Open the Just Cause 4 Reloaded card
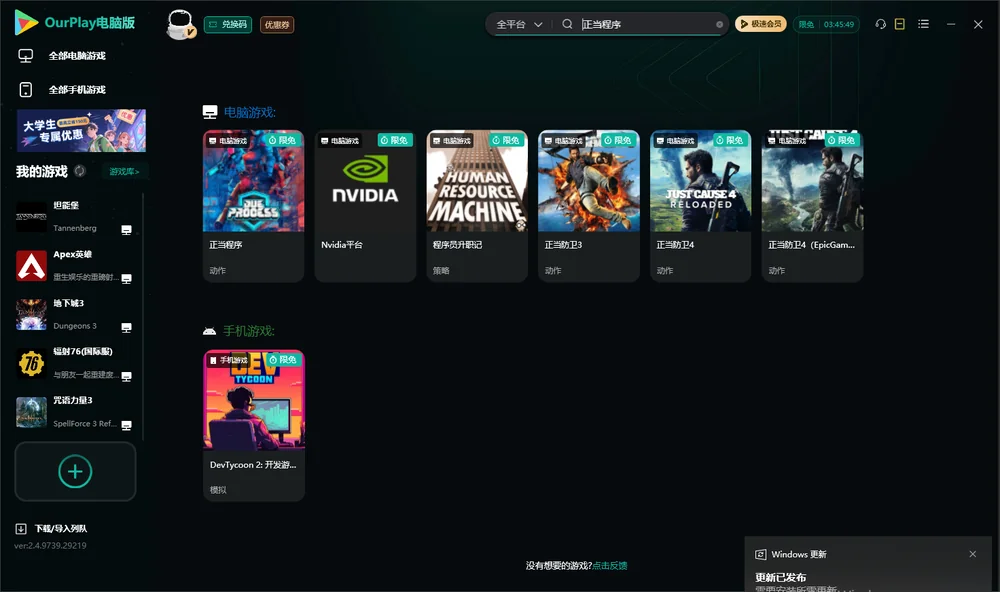Image resolution: width=1000 pixels, height=592 pixels. [700, 205]
